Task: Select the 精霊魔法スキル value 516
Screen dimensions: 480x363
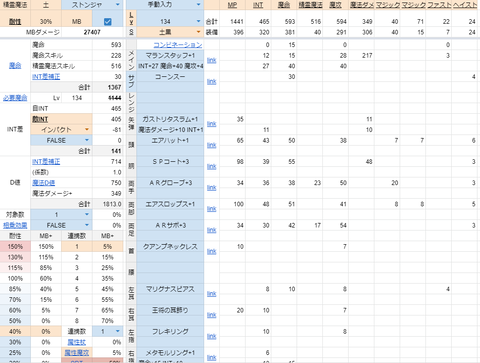Action: click(108, 66)
